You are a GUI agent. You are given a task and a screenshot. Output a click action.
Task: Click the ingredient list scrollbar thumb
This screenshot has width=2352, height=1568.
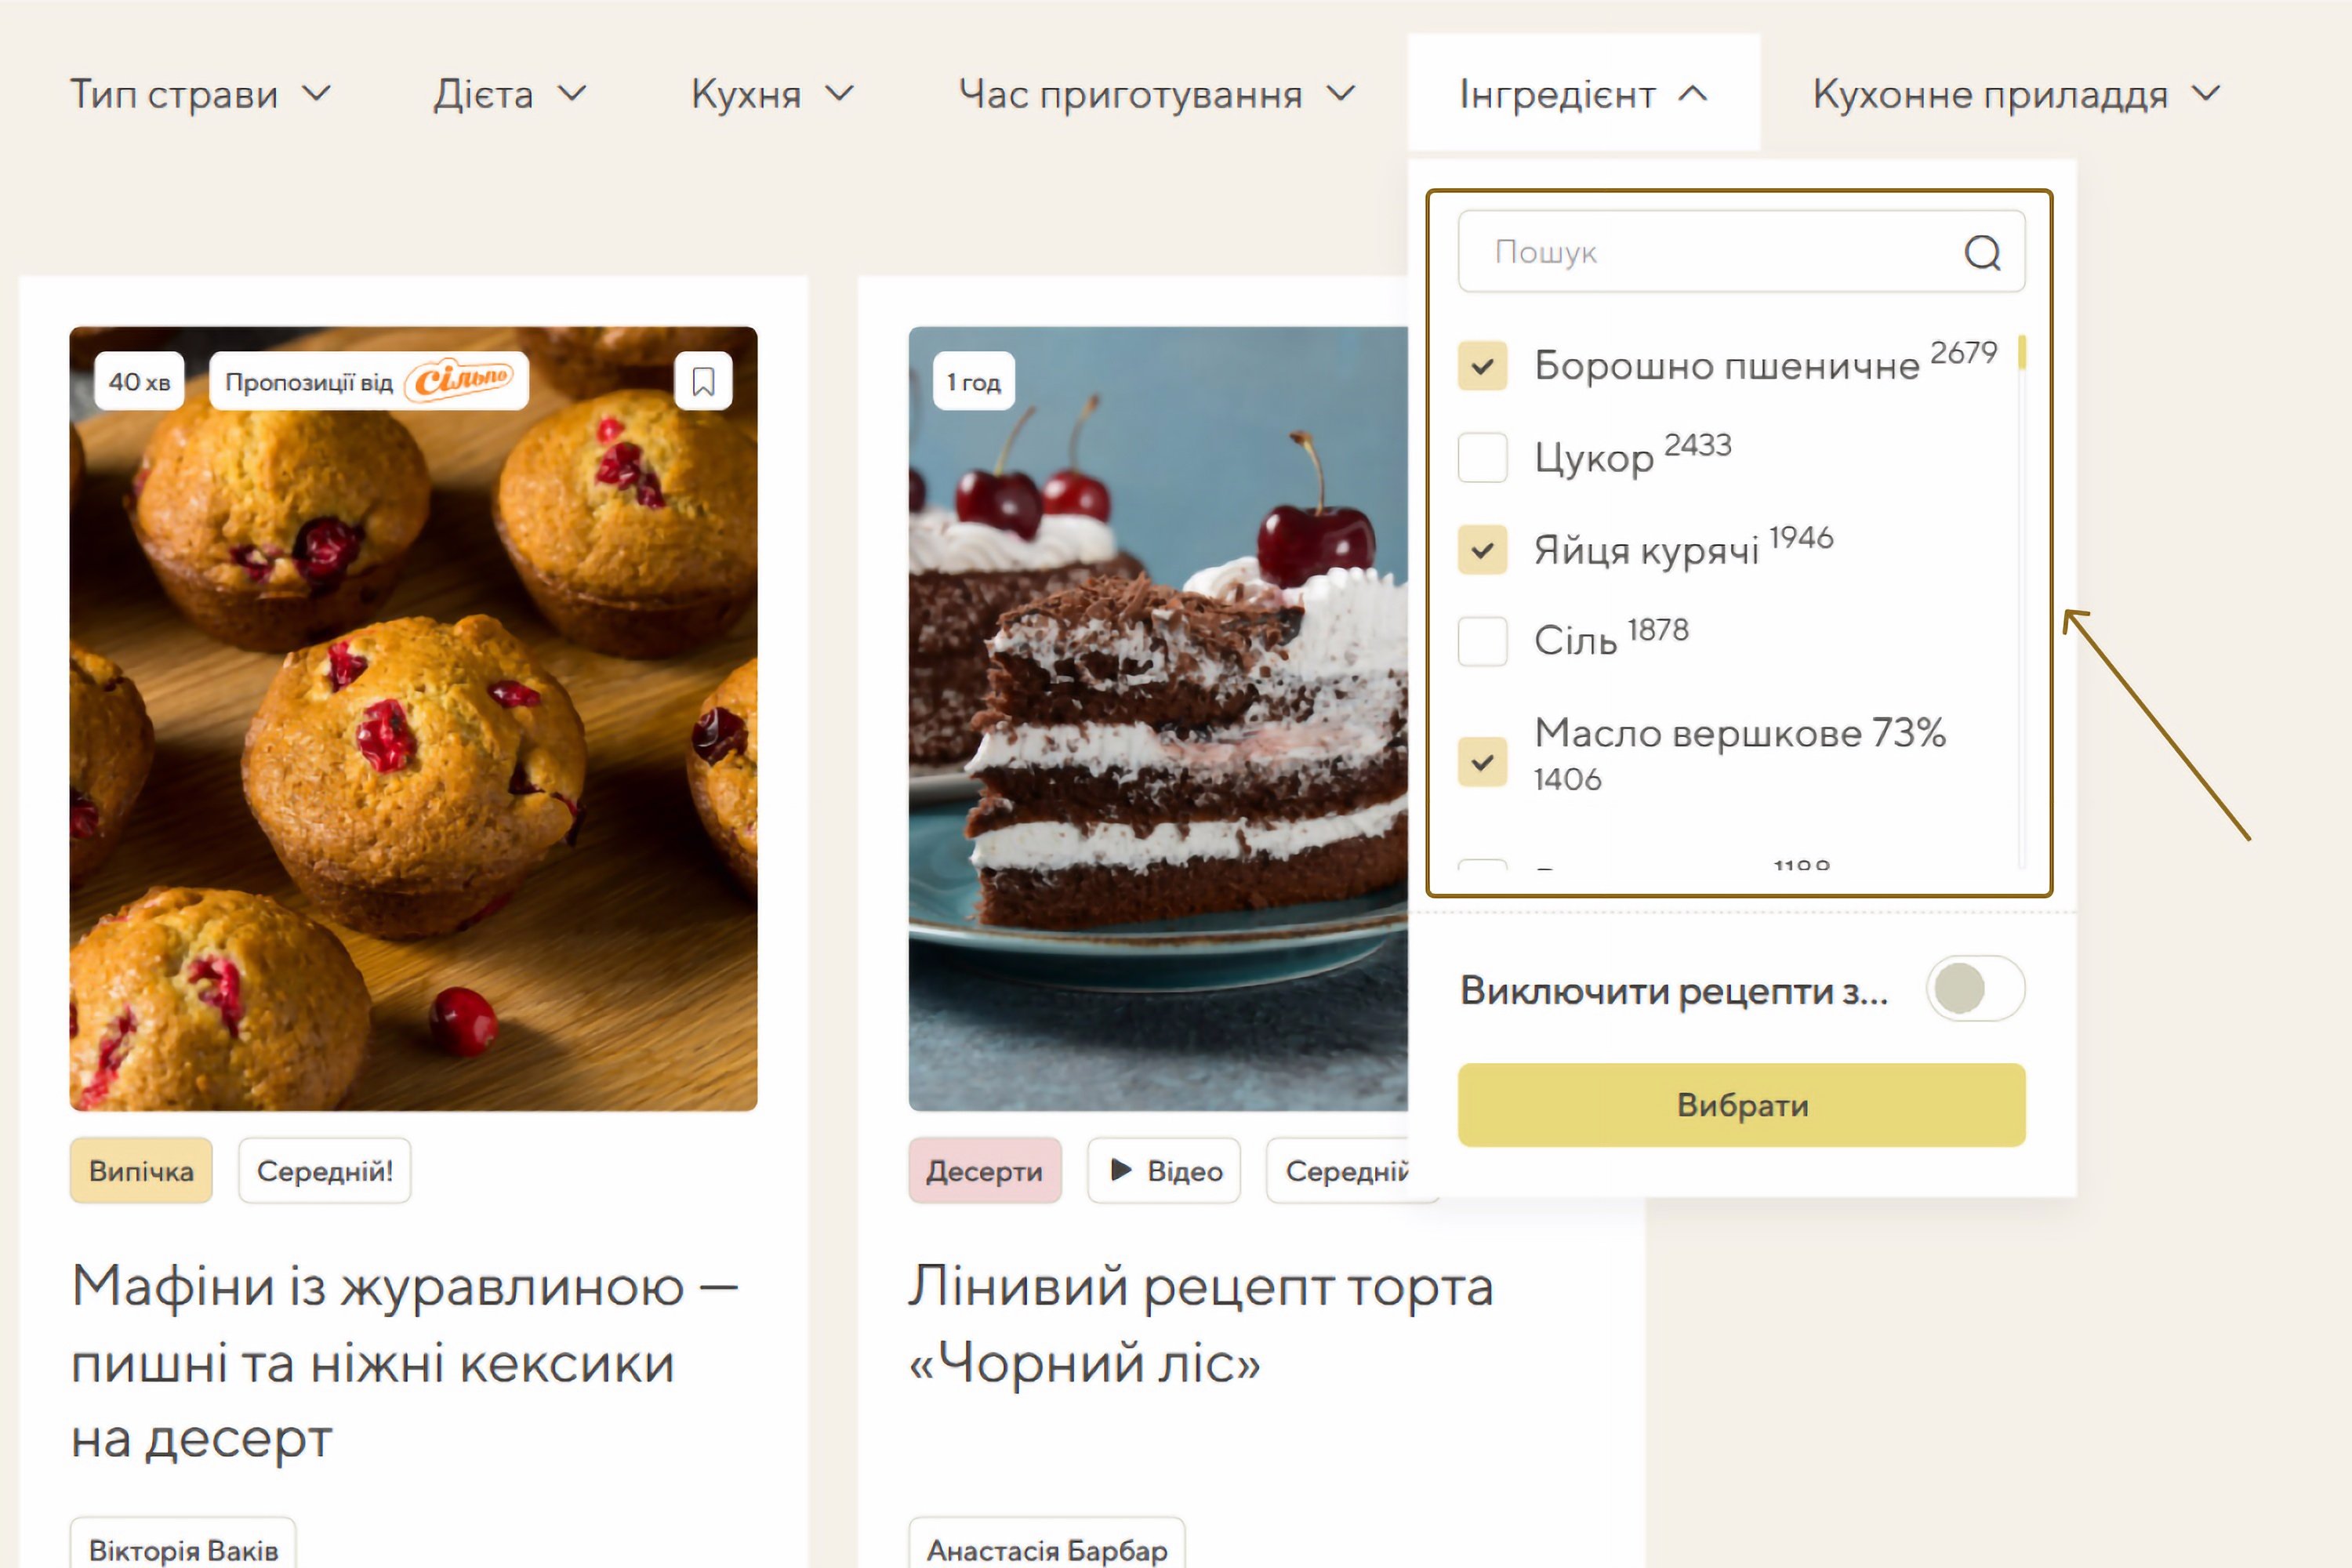pos(2022,353)
